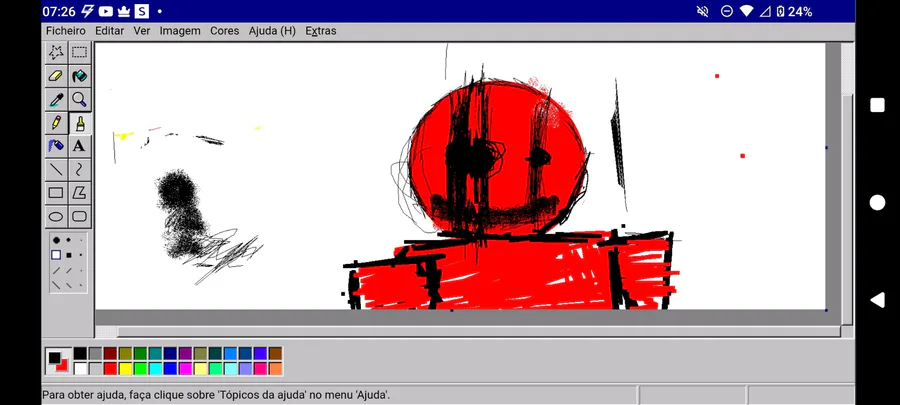Pick the dark gray color swatch
This screenshot has height=405, width=900.
[95, 353]
